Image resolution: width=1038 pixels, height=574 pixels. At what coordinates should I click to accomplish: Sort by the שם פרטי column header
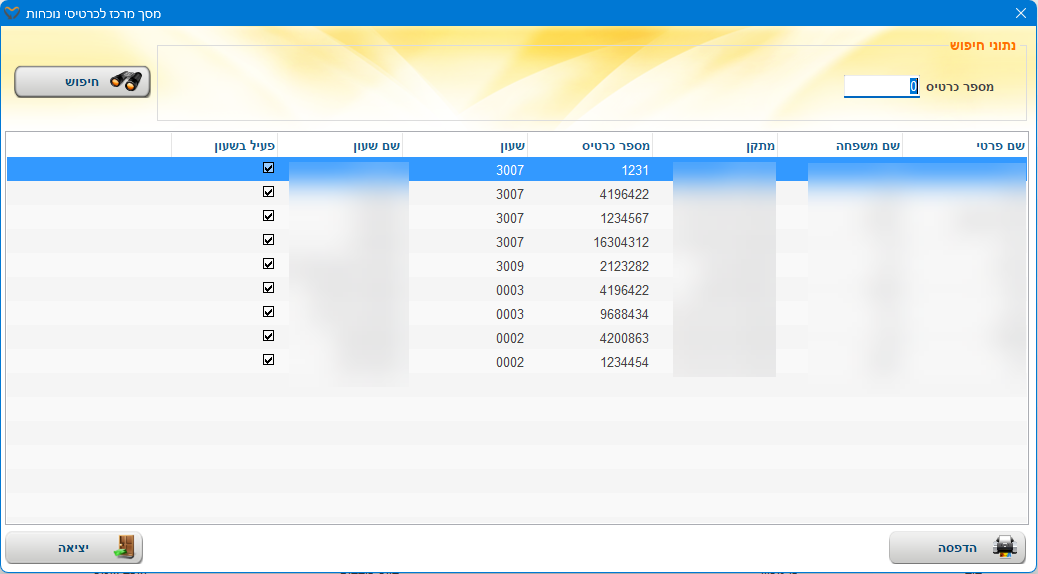(965, 146)
